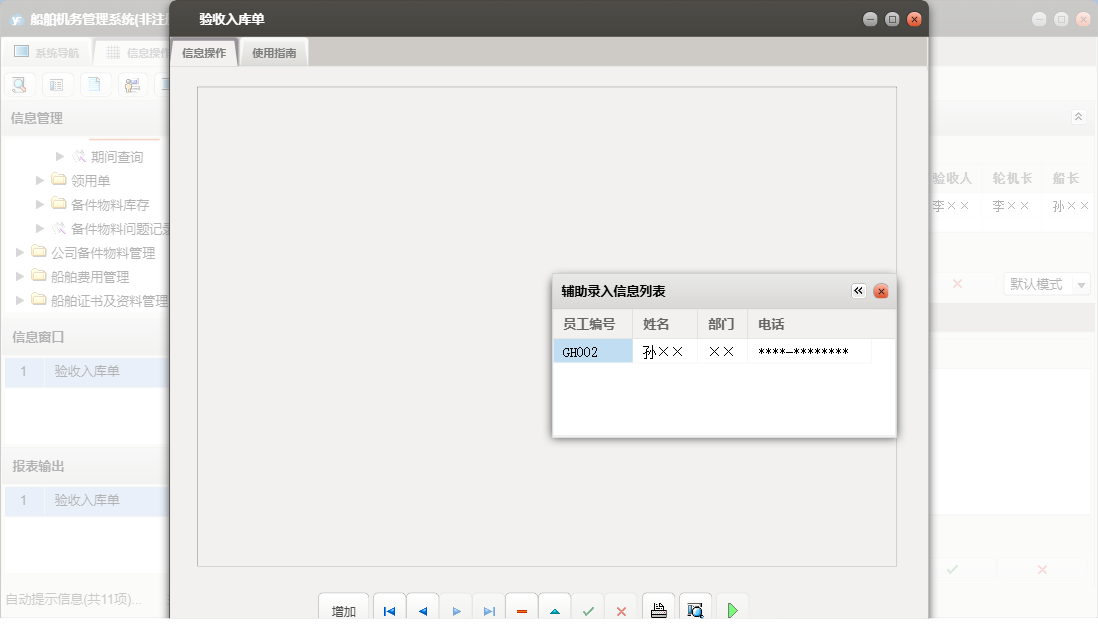
Task: Expand the 船舶费用管理 tree node
Action: [x=21, y=276]
